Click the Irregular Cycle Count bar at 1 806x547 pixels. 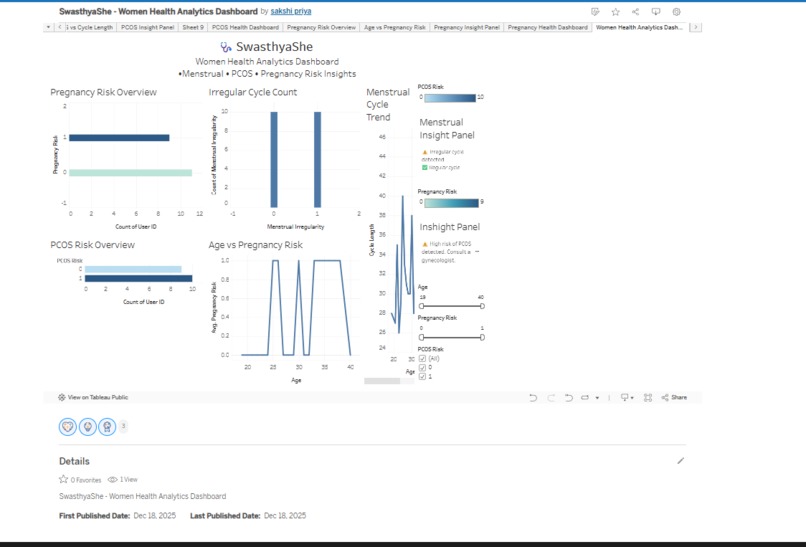(318, 159)
